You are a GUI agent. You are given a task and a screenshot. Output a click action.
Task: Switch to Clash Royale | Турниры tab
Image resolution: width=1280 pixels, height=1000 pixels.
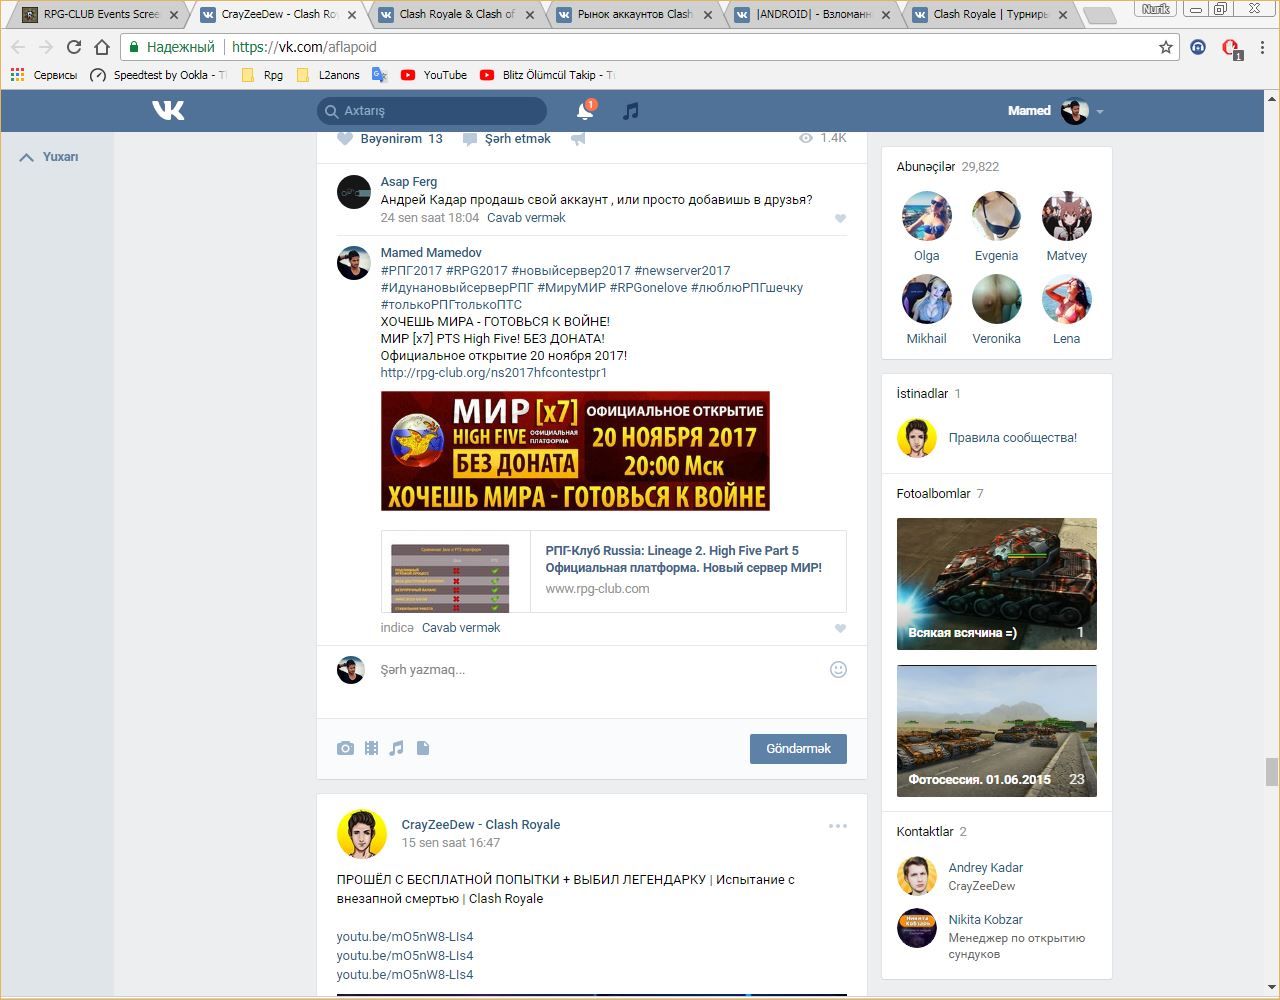[x=990, y=15]
